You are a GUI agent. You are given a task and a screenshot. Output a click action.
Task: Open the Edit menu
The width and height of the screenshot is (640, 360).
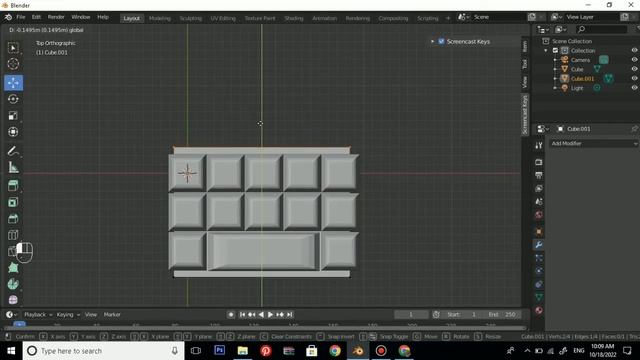pyautogui.click(x=36, y=17)
